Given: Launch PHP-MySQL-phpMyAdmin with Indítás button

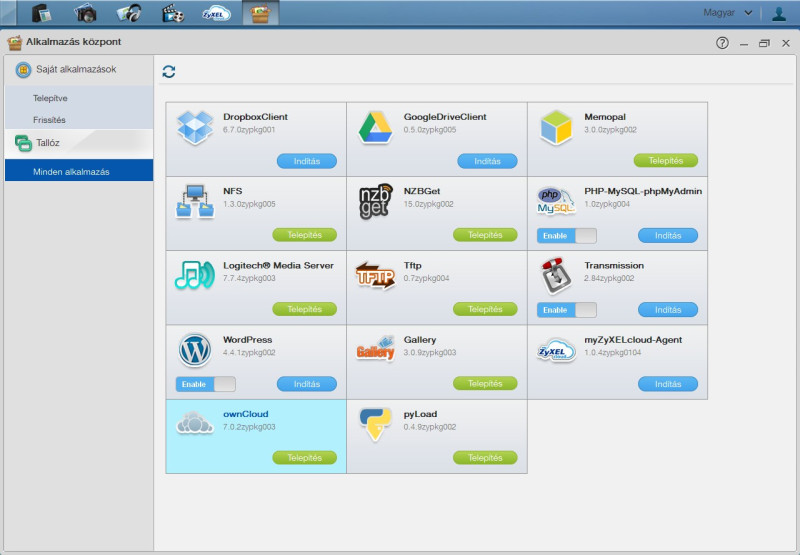Looking at the screenshot, I should pyautogui.click(x=668, y=236).
